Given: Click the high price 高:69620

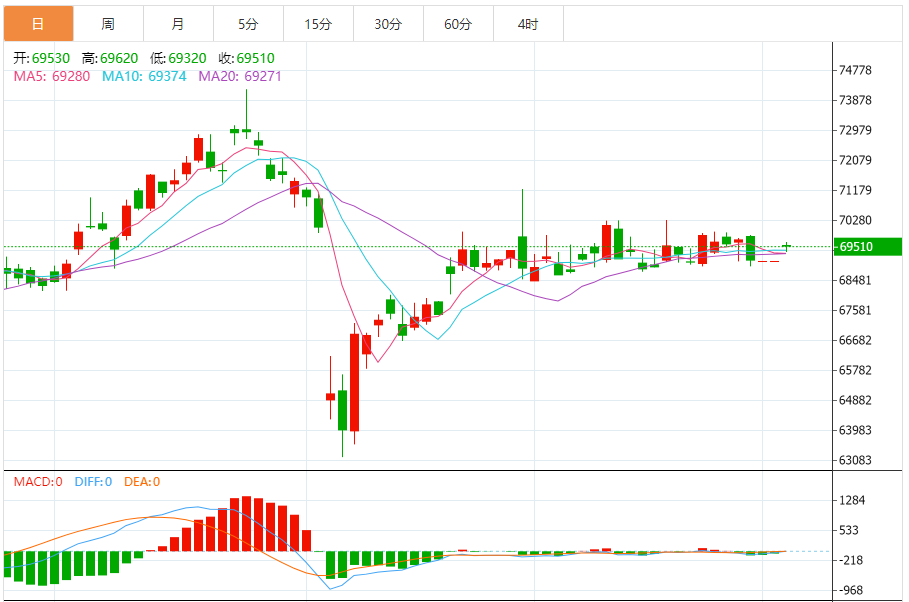Looking at the screenshot, I should coord(110,58).
